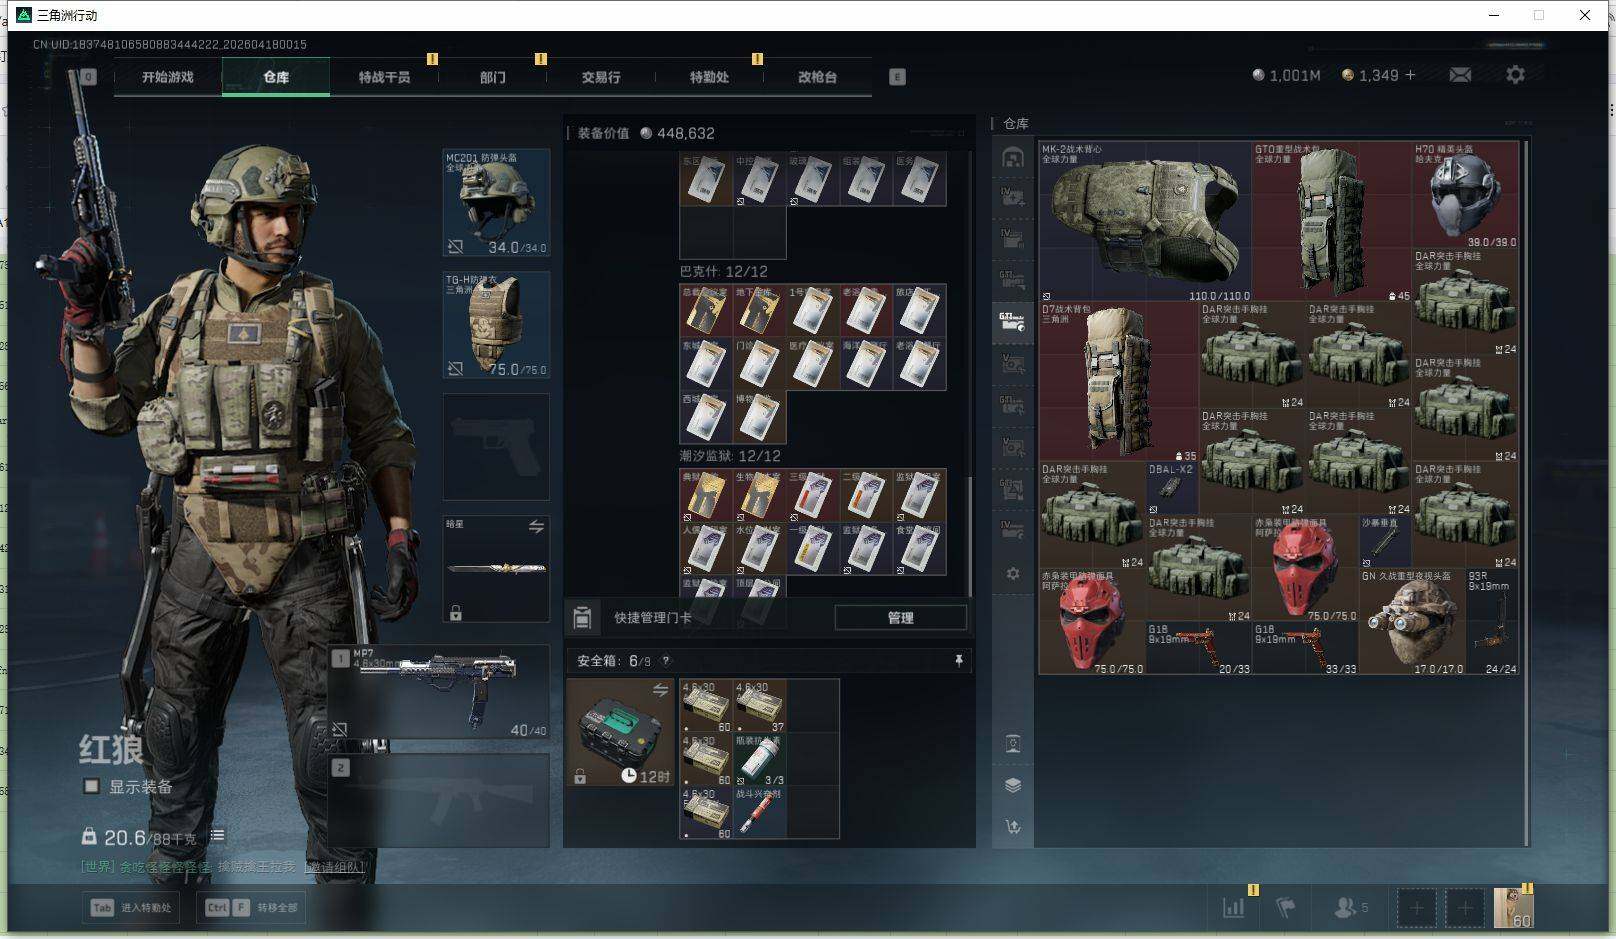Pin the 安全箱 panel with the pin icon
Image resolution: width=1616 pixels, height=939 pixels.
[x=958, y=661]
